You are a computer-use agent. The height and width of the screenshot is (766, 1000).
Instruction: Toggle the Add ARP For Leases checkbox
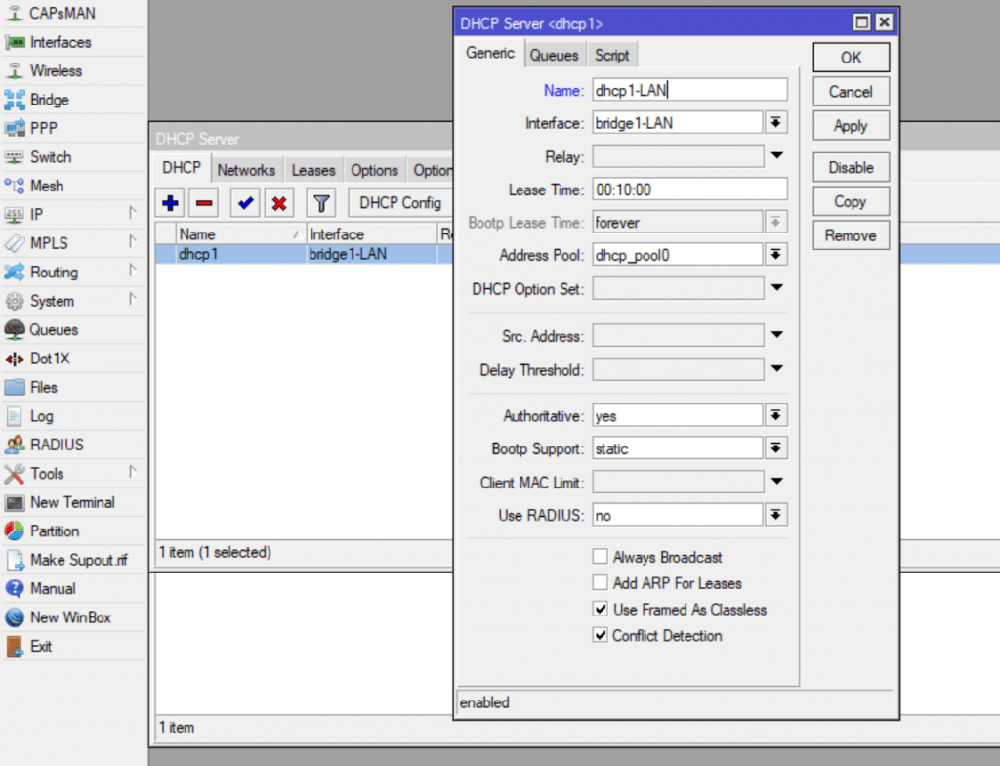[x=599, y=582]
